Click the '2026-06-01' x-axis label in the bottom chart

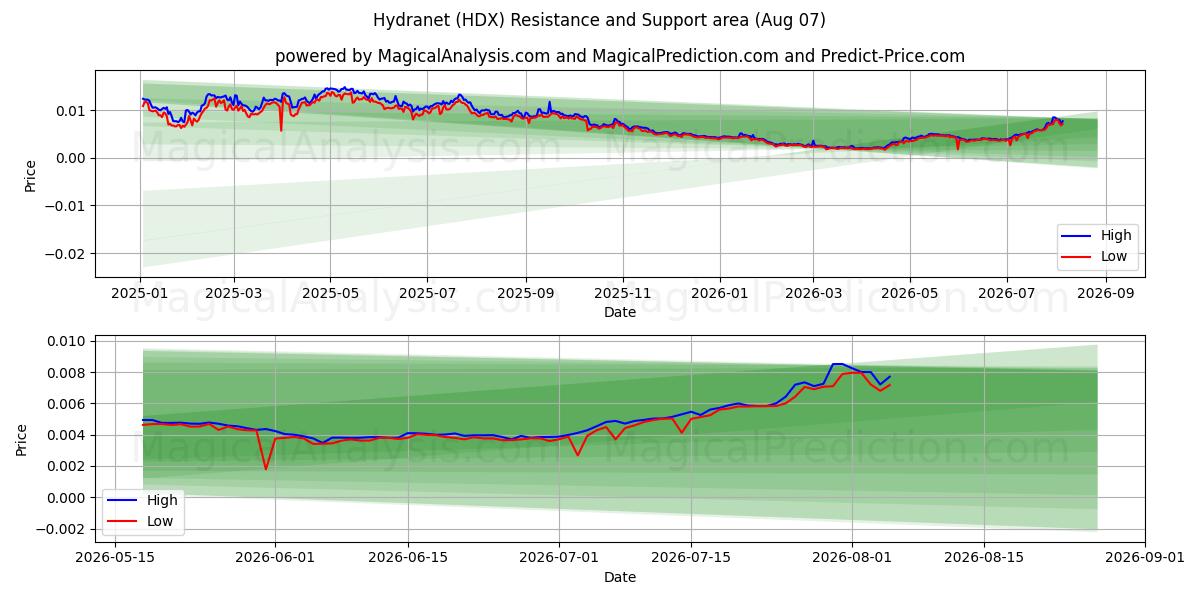[275, 559]
